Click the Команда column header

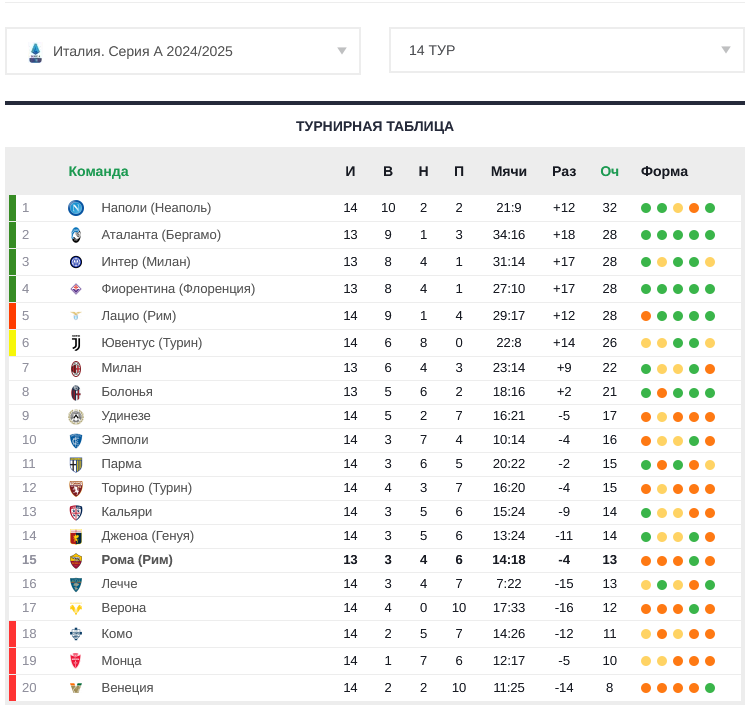[x=98, y=171]
